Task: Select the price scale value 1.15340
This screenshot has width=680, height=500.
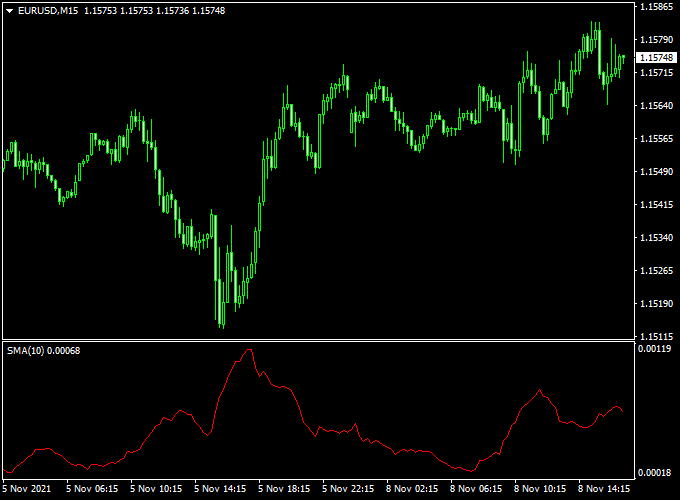Action: [x=657, y=238]
